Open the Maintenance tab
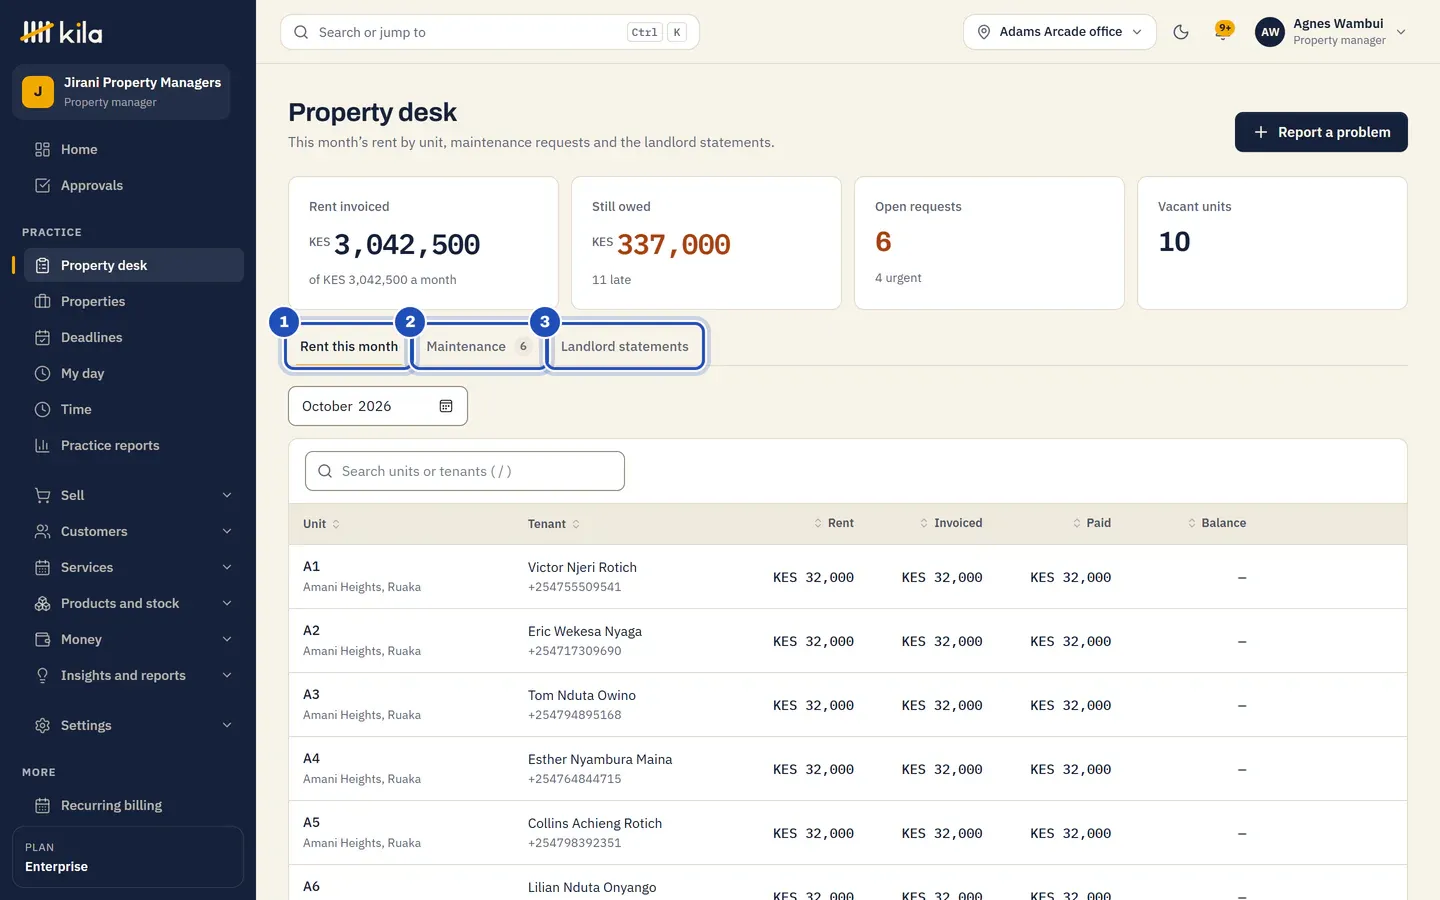Screen dimensions: 1440x900 [x=478, y=346]
